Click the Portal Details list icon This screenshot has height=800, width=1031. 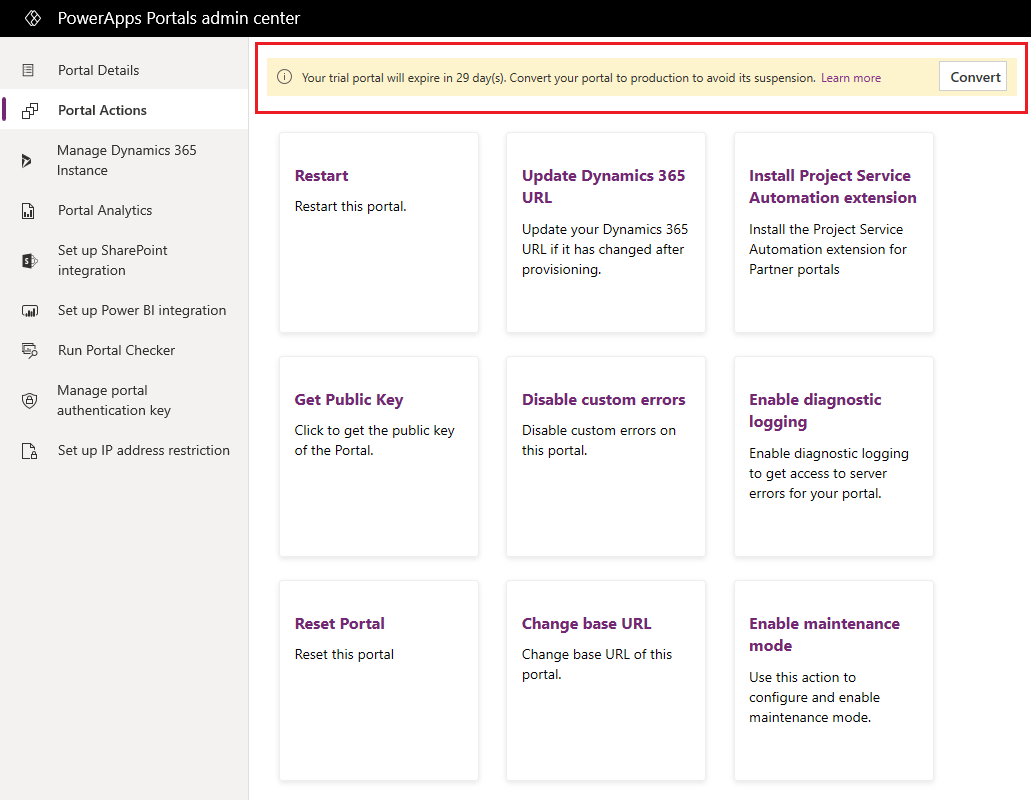(x=28, y=70)
